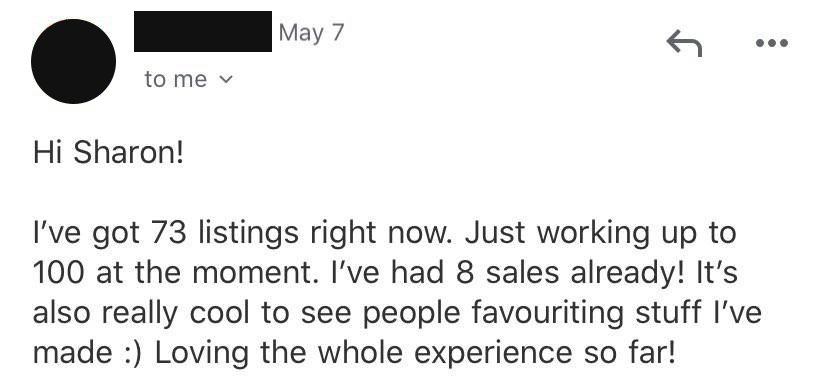This screenshot has height=390, width=828.
Task: Click the May 7 date stamp
Action: (x=311, y=33)
